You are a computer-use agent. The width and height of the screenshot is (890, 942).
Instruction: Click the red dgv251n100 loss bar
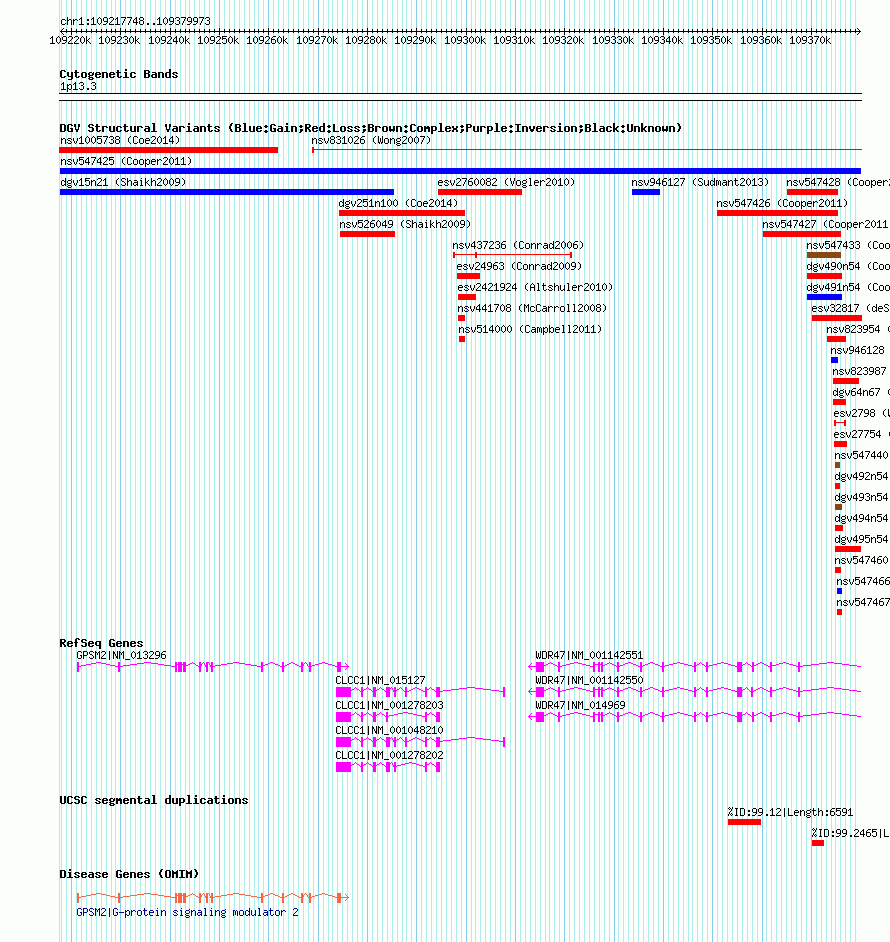tap(402, 213)
